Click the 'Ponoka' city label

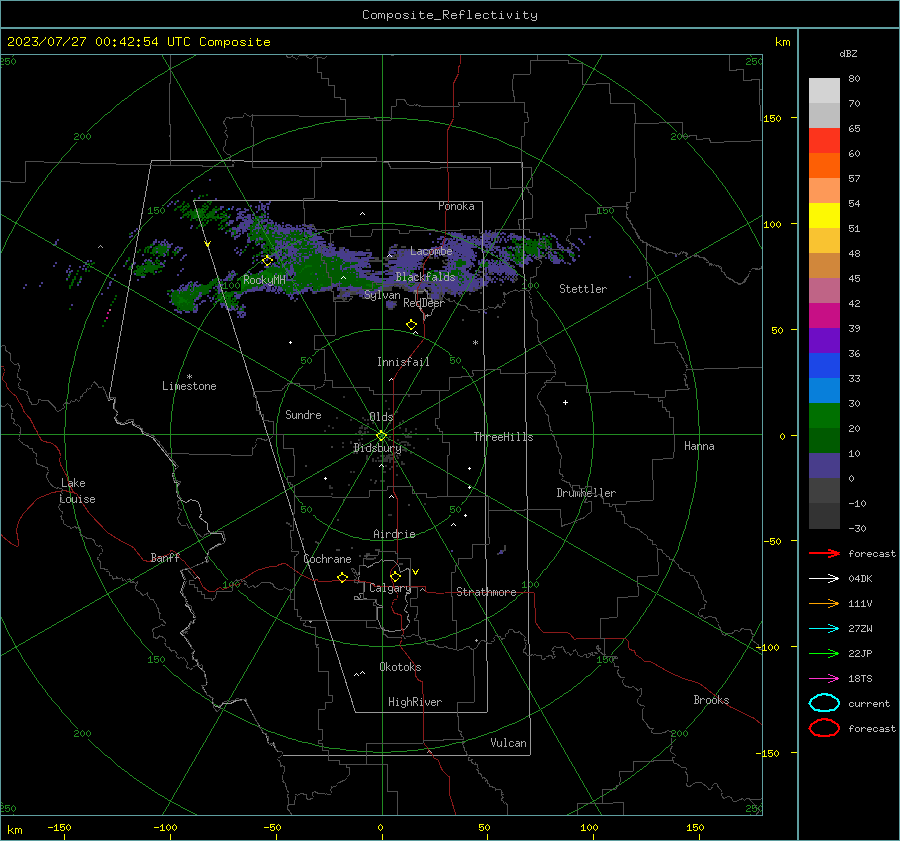tap(456, 206)
